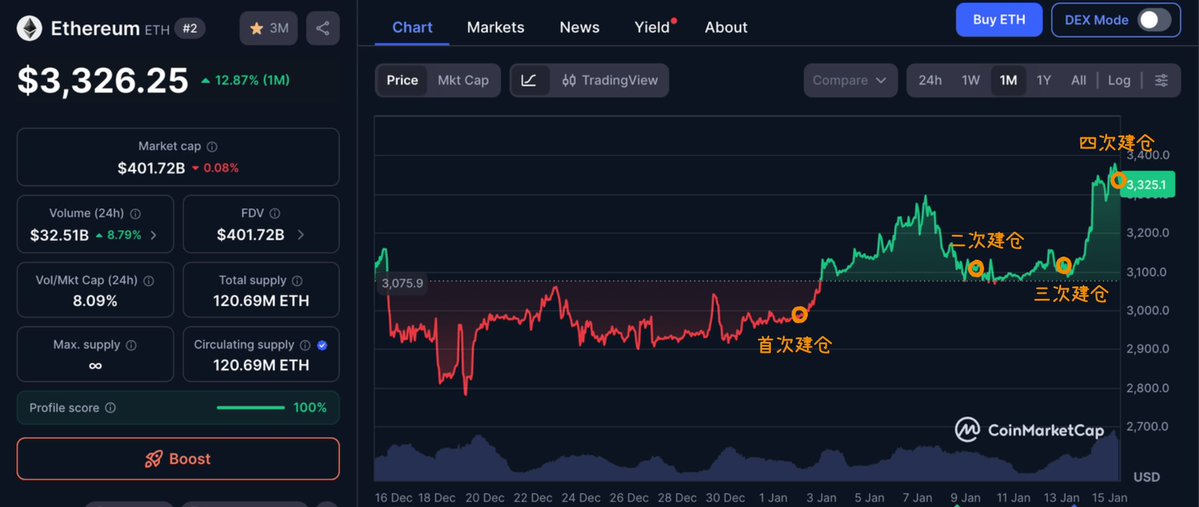Click the Circulating supply verified badge
1199x507 pixels.
pos(322,345)
